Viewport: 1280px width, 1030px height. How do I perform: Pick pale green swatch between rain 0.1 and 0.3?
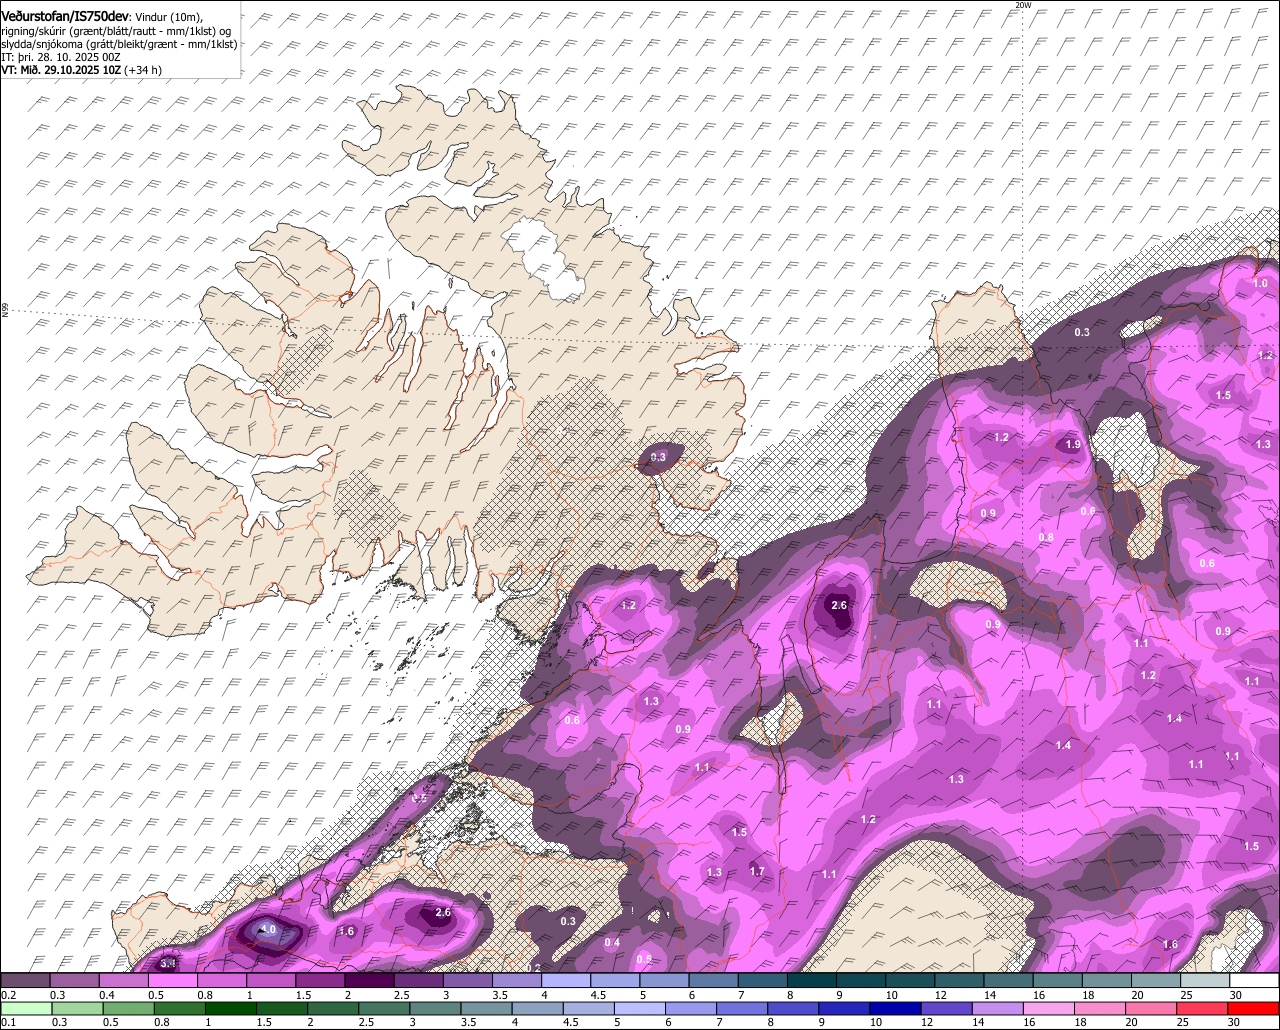click(x=26, y=1008)
